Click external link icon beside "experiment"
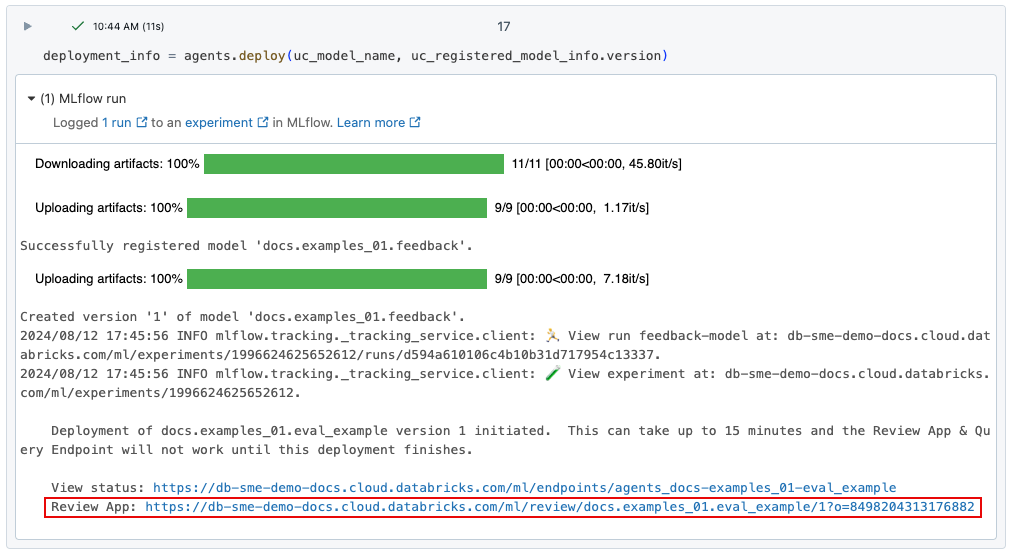 coord(263,123)
